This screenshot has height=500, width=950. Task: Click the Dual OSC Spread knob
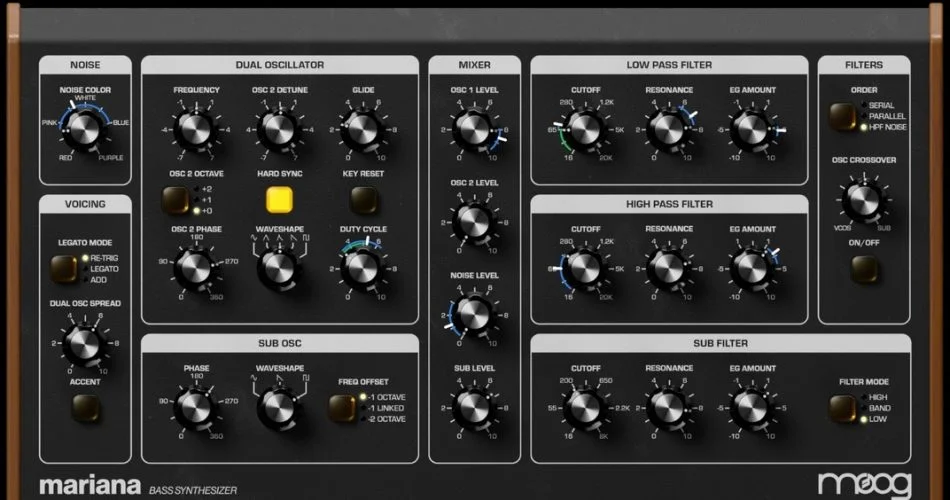(x=84, y=343)
